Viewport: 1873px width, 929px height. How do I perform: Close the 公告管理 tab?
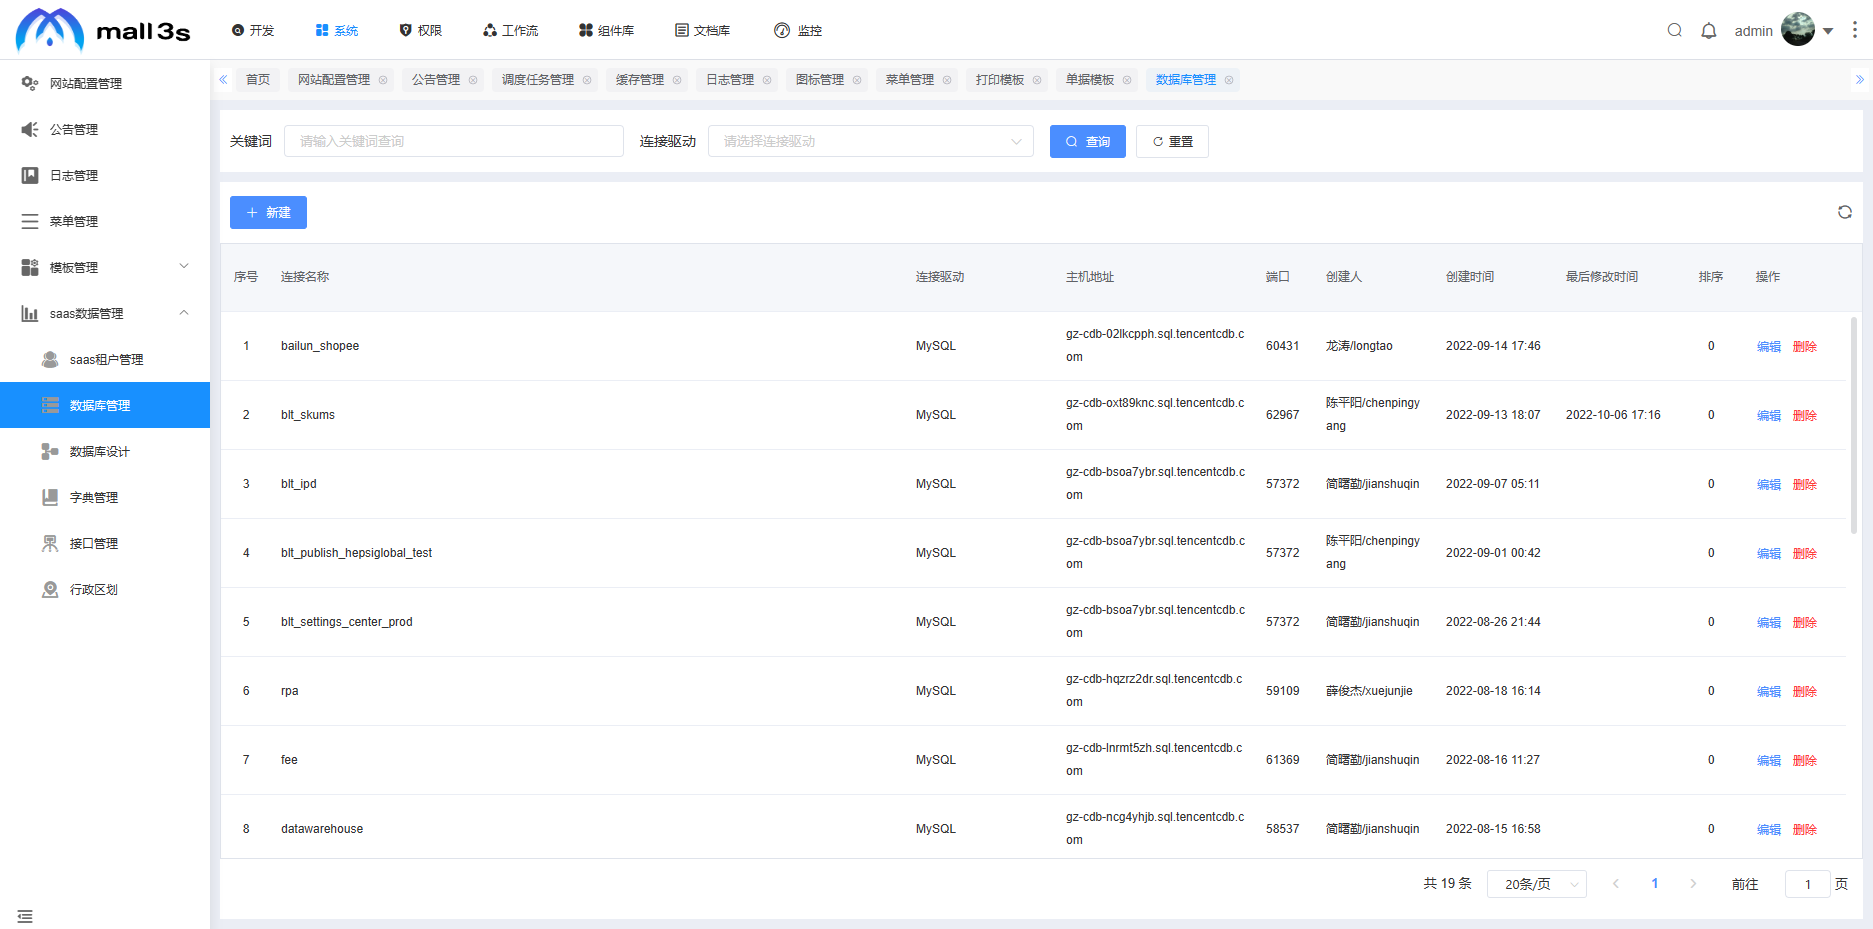click(473, 80)
